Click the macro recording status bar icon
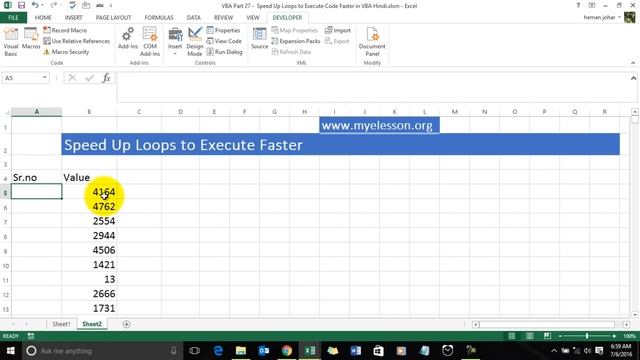The width and height of the screenshot is (640, 360). [31, 336]
